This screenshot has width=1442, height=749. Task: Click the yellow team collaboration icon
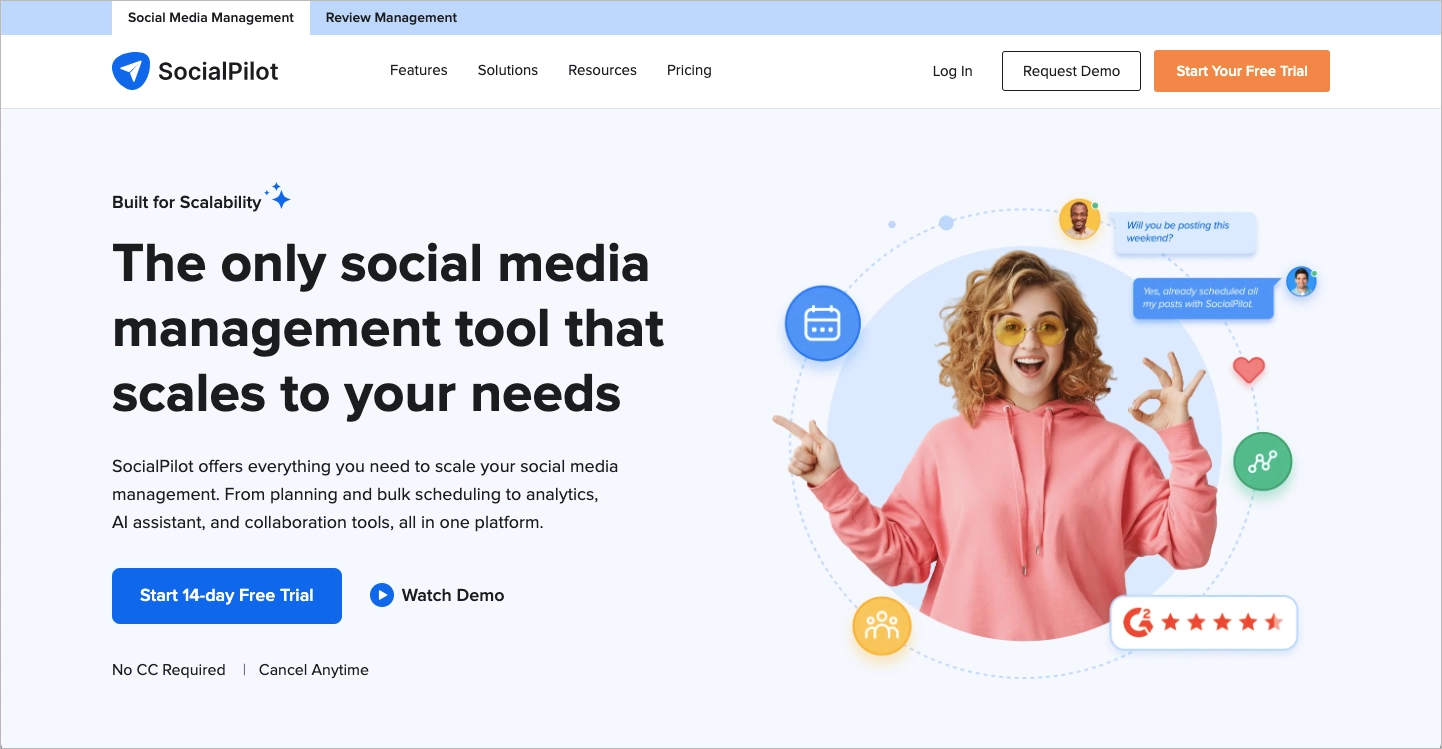pos(881,627)
